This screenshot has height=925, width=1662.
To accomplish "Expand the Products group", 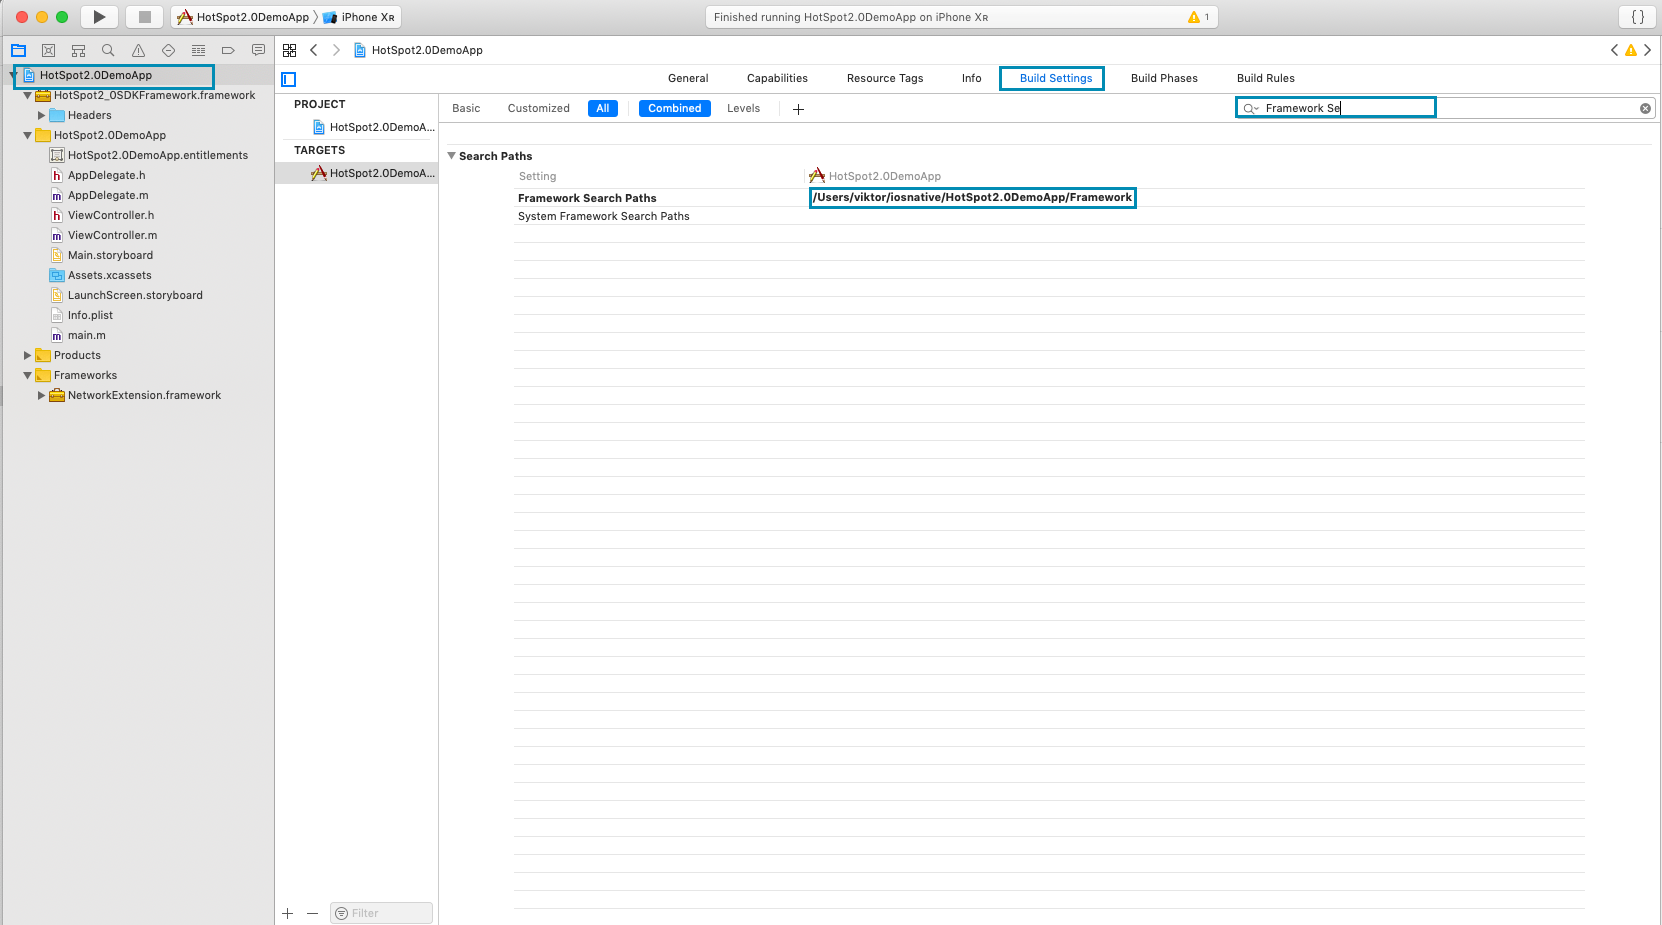I will (27, 355).
